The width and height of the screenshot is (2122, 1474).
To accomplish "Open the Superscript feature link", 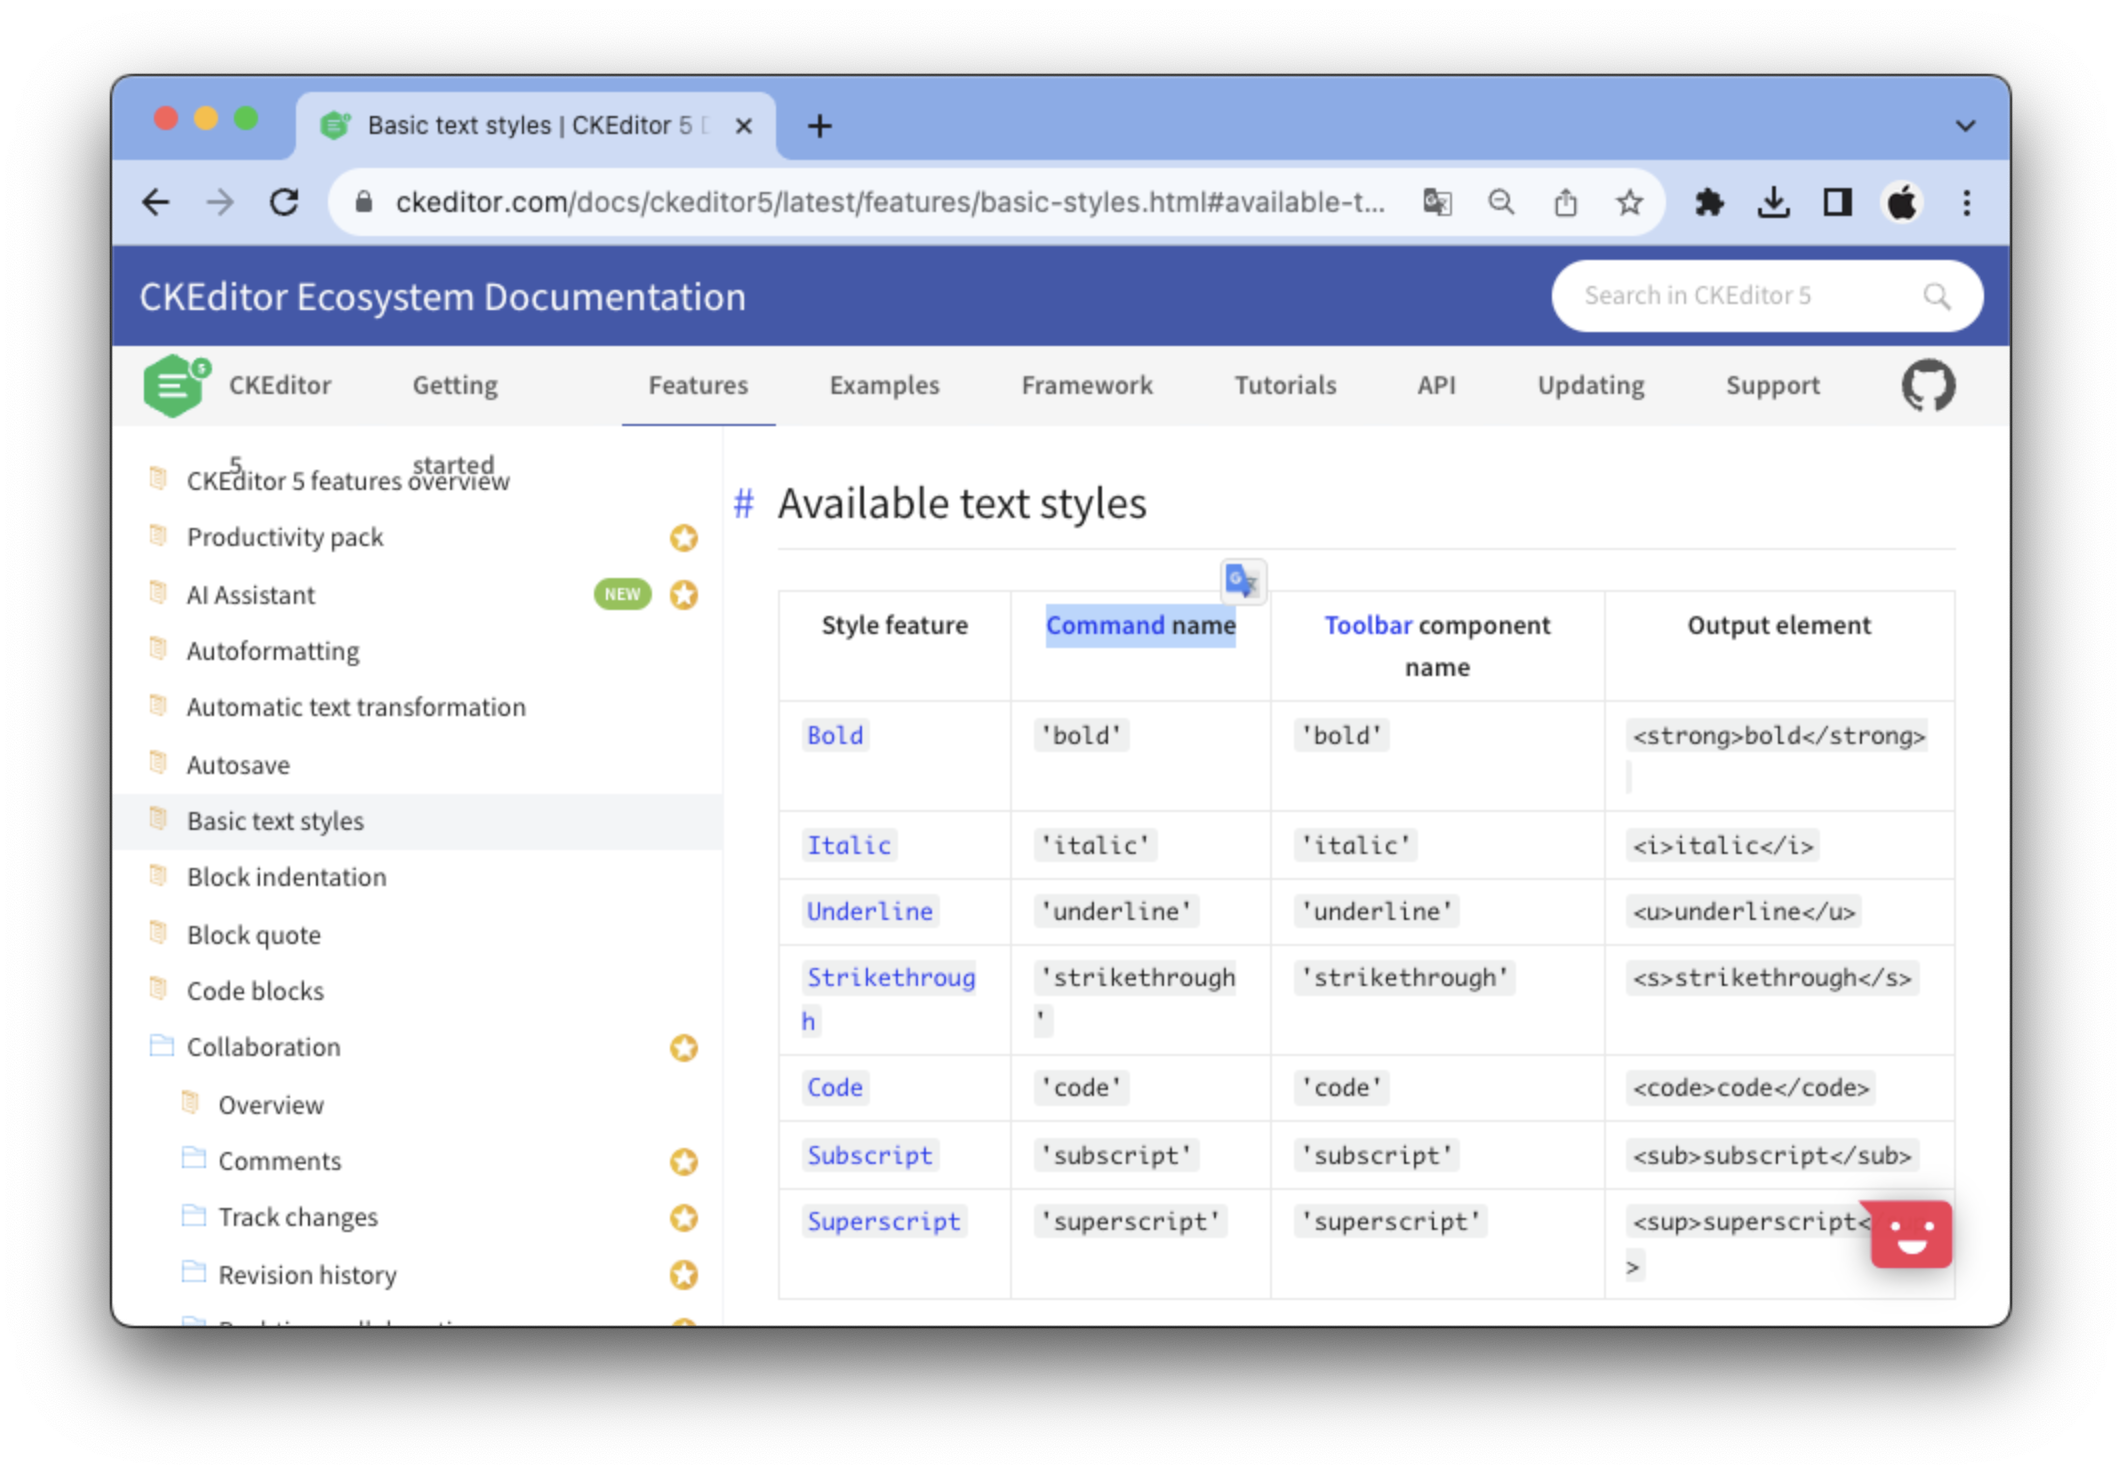I will click(x=883, y=1222).
